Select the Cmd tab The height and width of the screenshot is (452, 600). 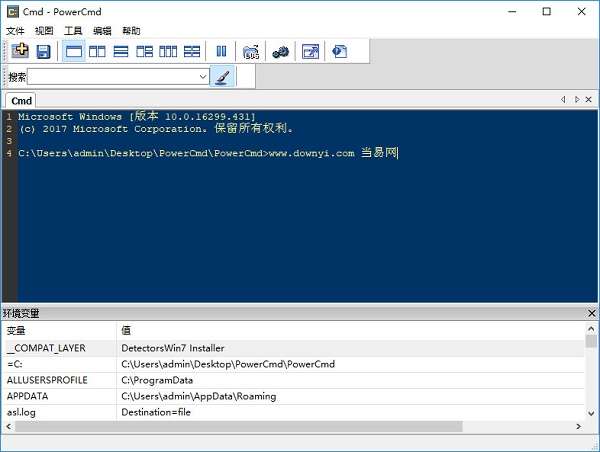pos(21,101)
